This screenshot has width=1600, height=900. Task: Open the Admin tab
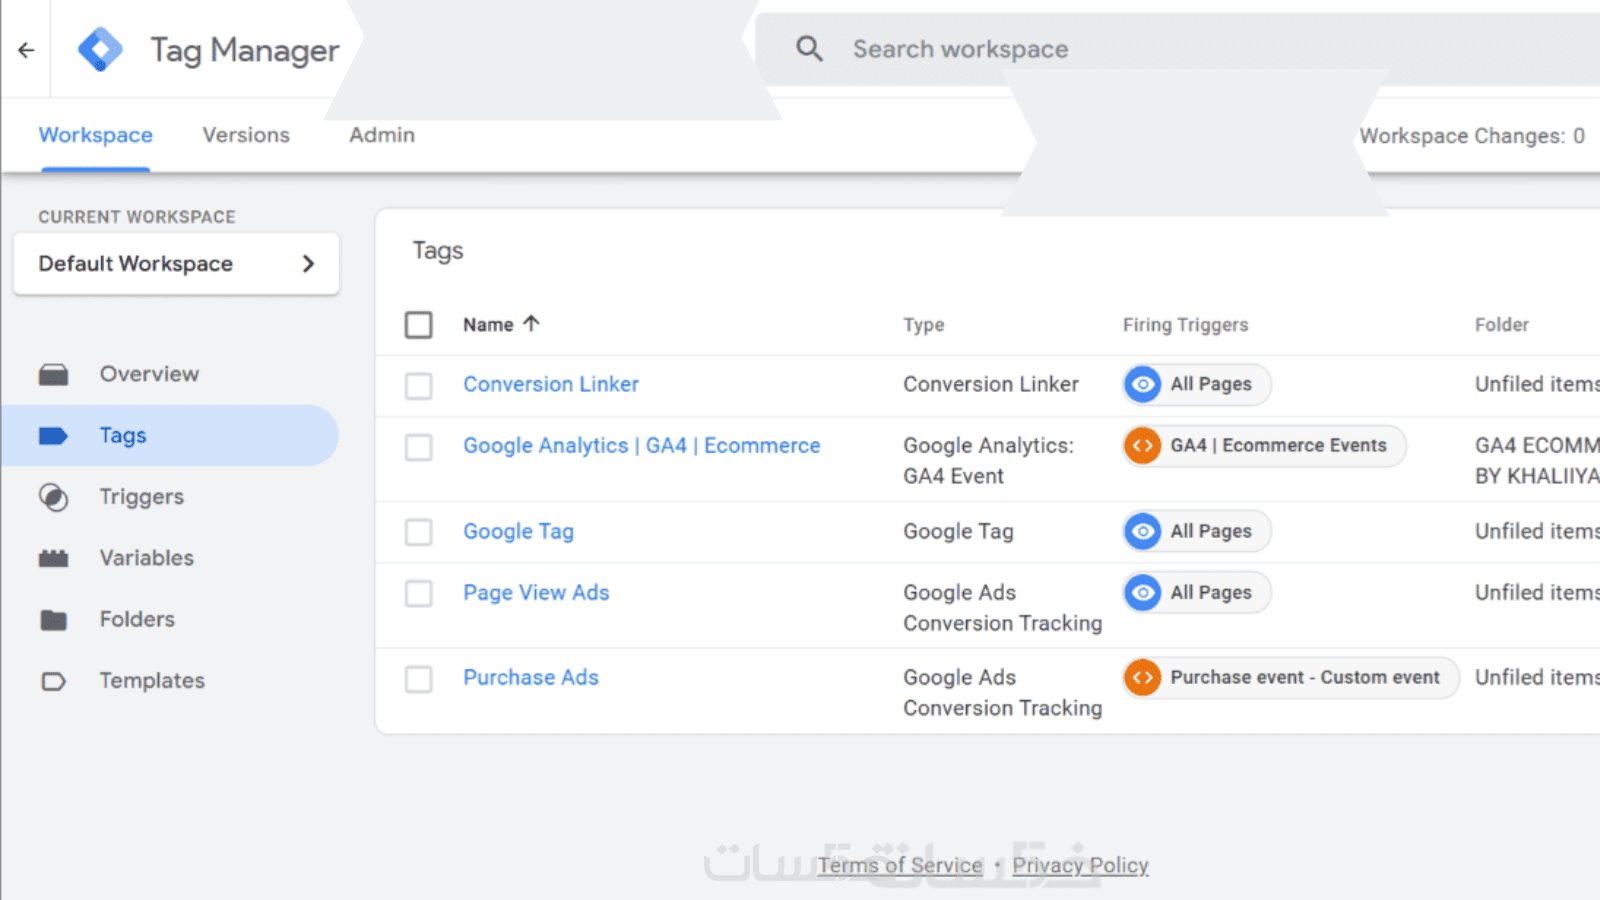click(x=382, y=135)
